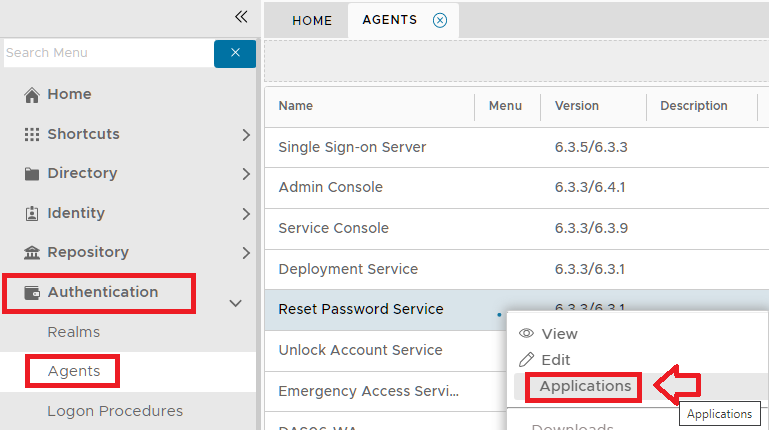
Task: Open Logon Procedures in sidebar
Action: (x=115, y=411)
